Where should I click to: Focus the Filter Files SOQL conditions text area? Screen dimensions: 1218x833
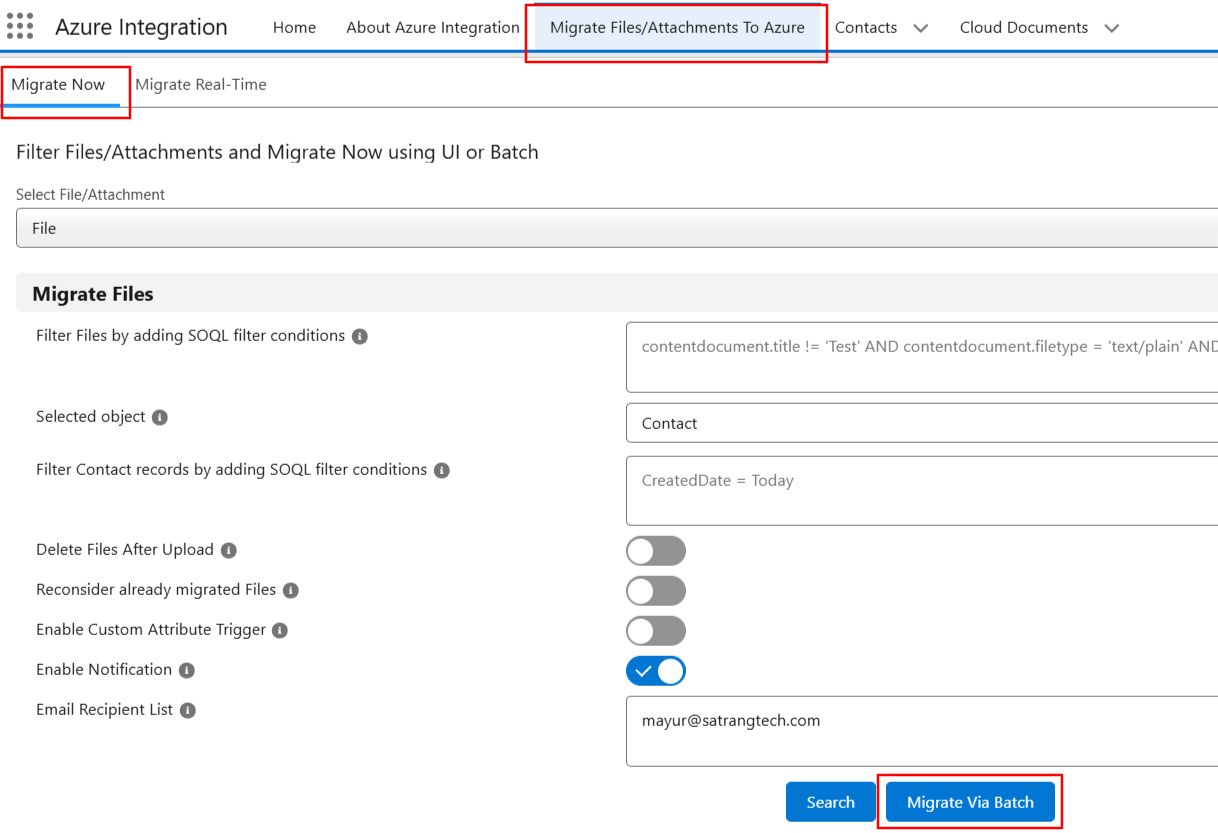click(922, 357)
